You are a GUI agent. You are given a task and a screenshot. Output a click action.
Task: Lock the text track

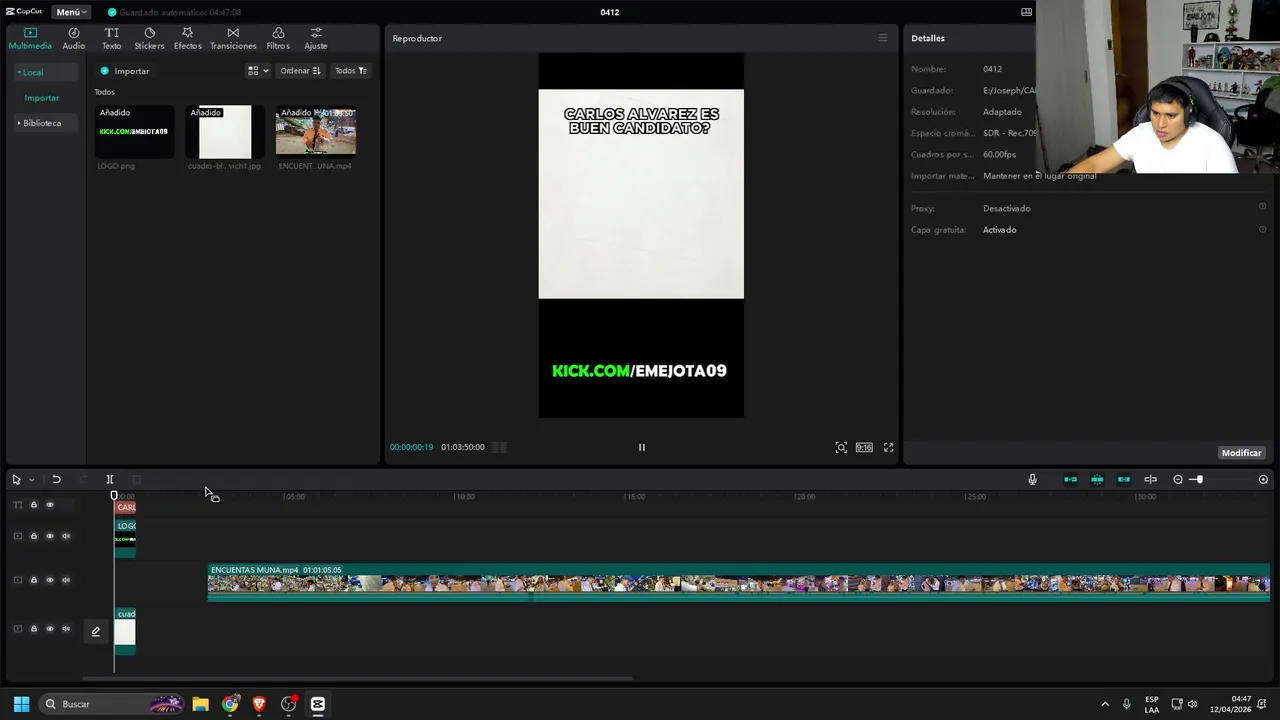(33, 505)
